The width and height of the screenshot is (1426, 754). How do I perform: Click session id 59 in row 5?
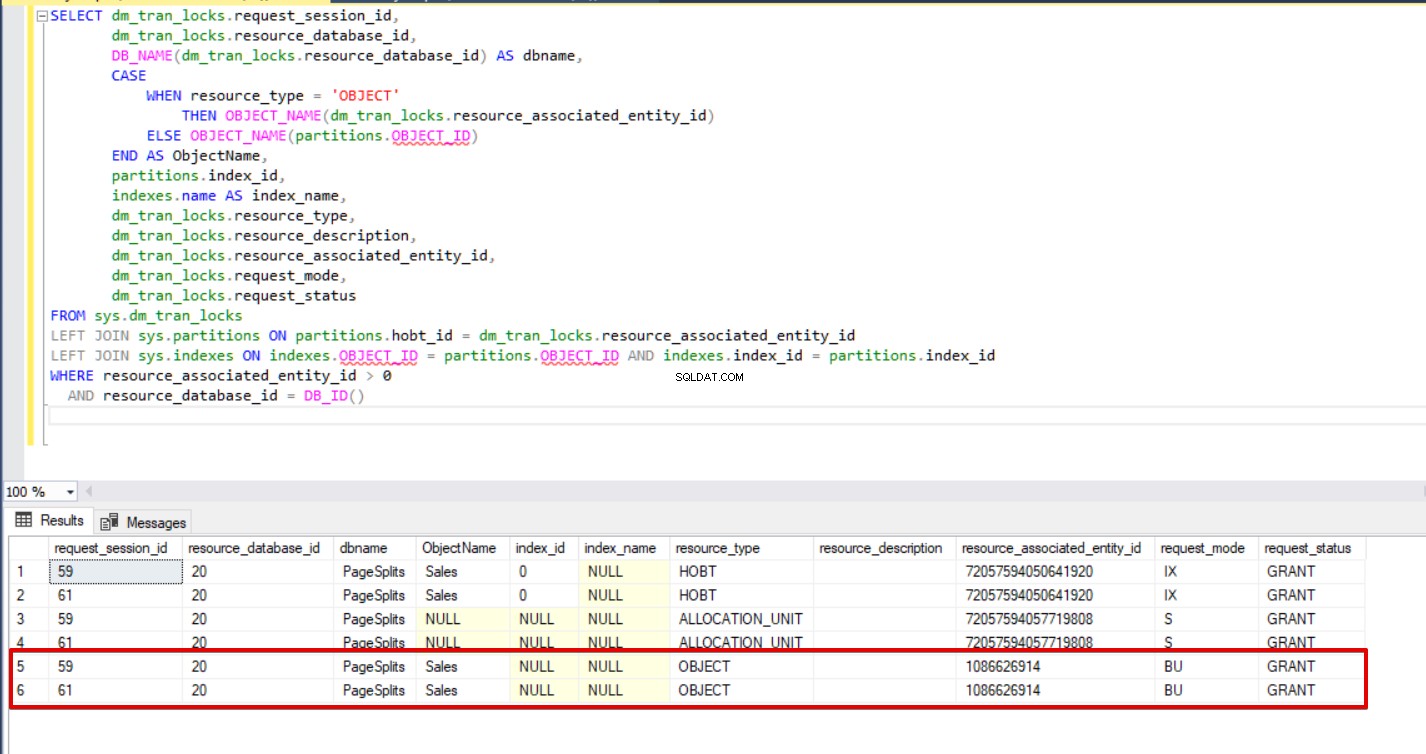116,666
